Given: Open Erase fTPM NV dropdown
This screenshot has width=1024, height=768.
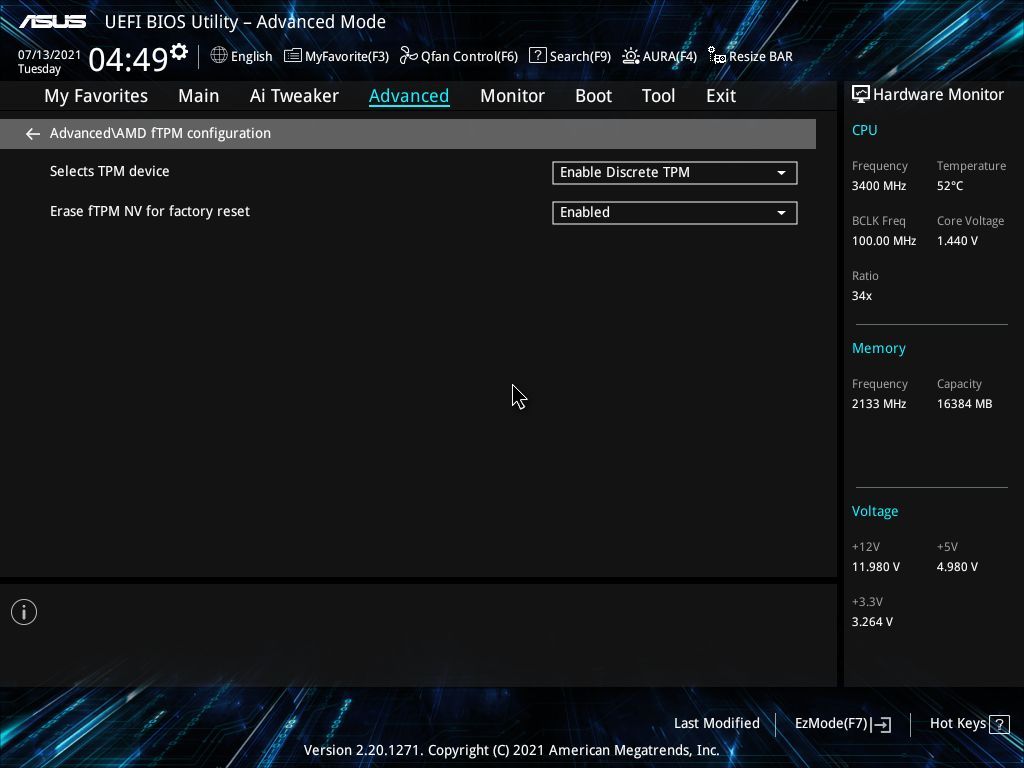Looking at the screenshot, I should pos(675,212).
